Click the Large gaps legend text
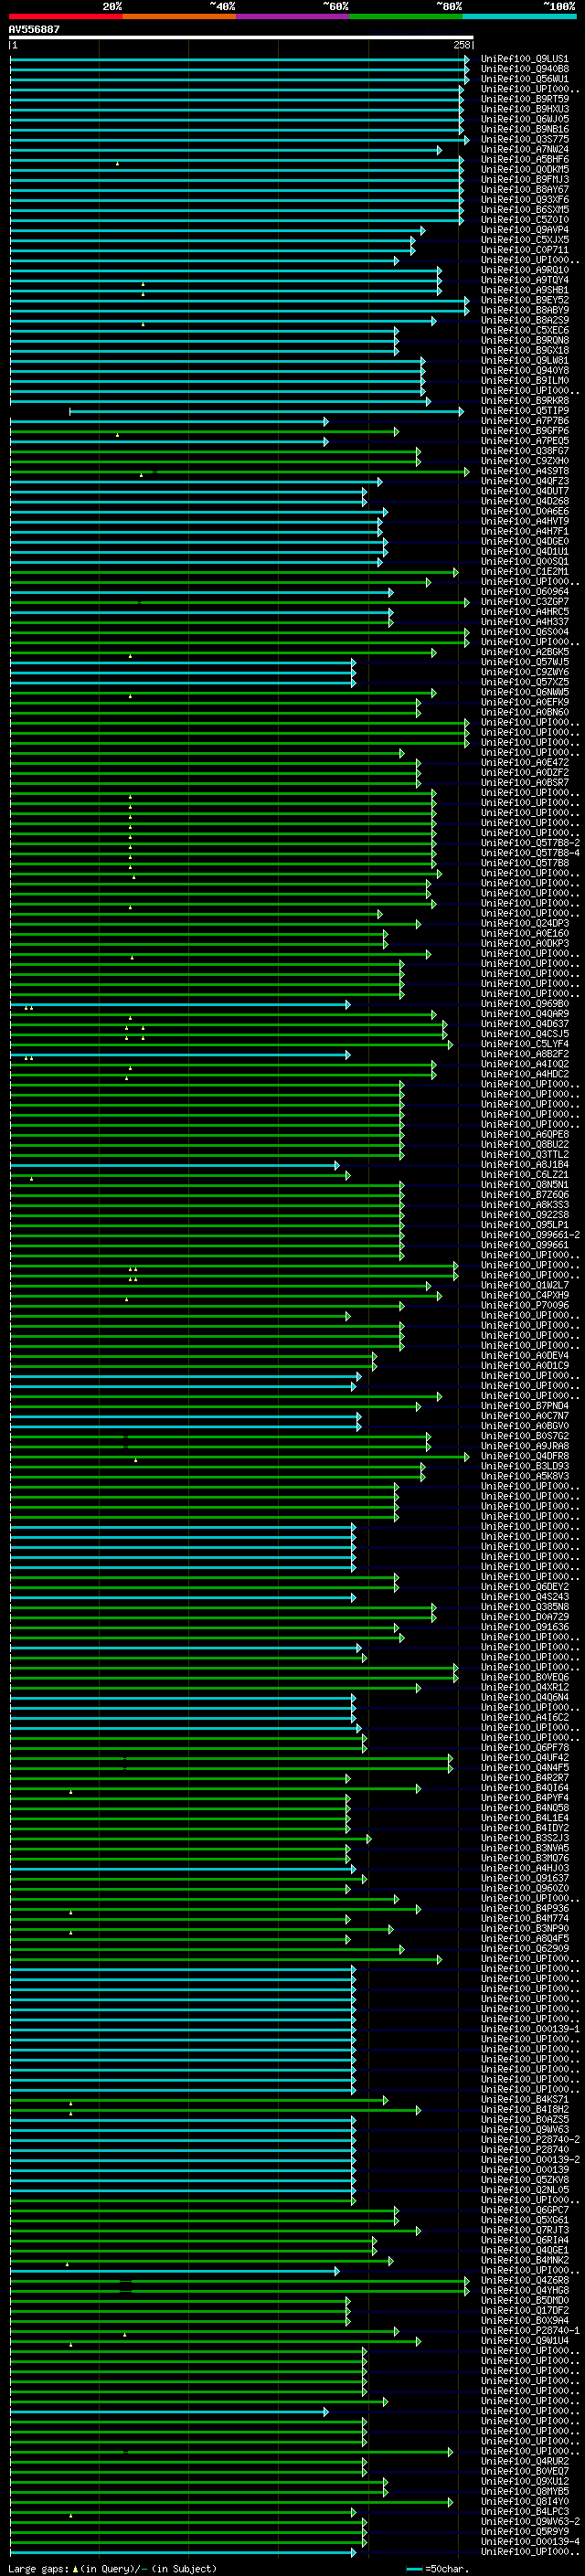 click(x=112, y=2569)
